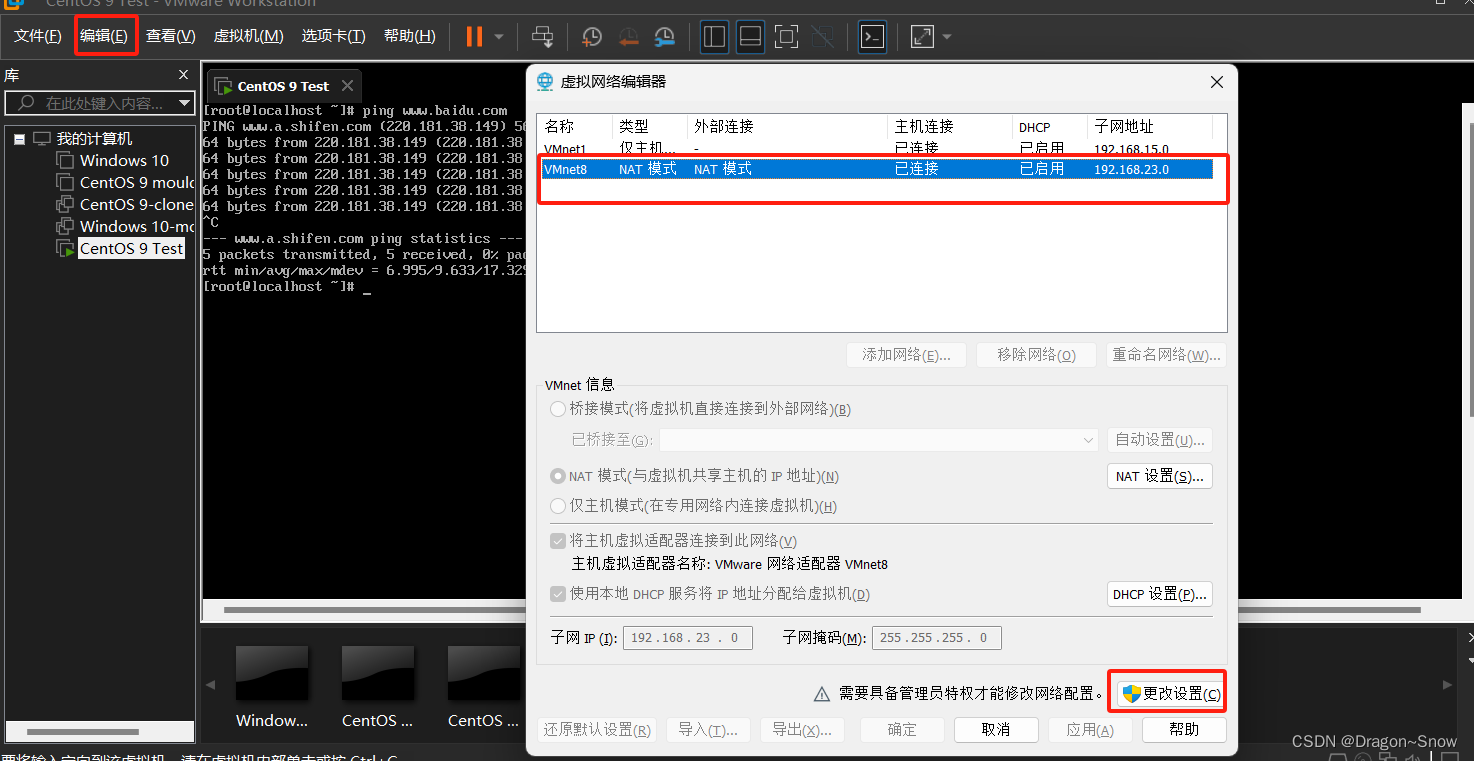Send Ctrl+Alt+Del to the virtual machine
1474x761 pixels.
point(542,37)
